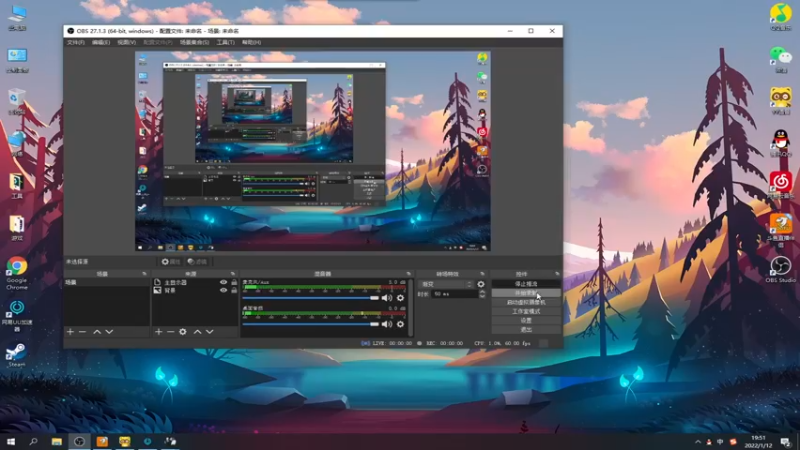Open the 工具(T) menu
The height and width of the screenshot is (450, 800).
point(226,42)
